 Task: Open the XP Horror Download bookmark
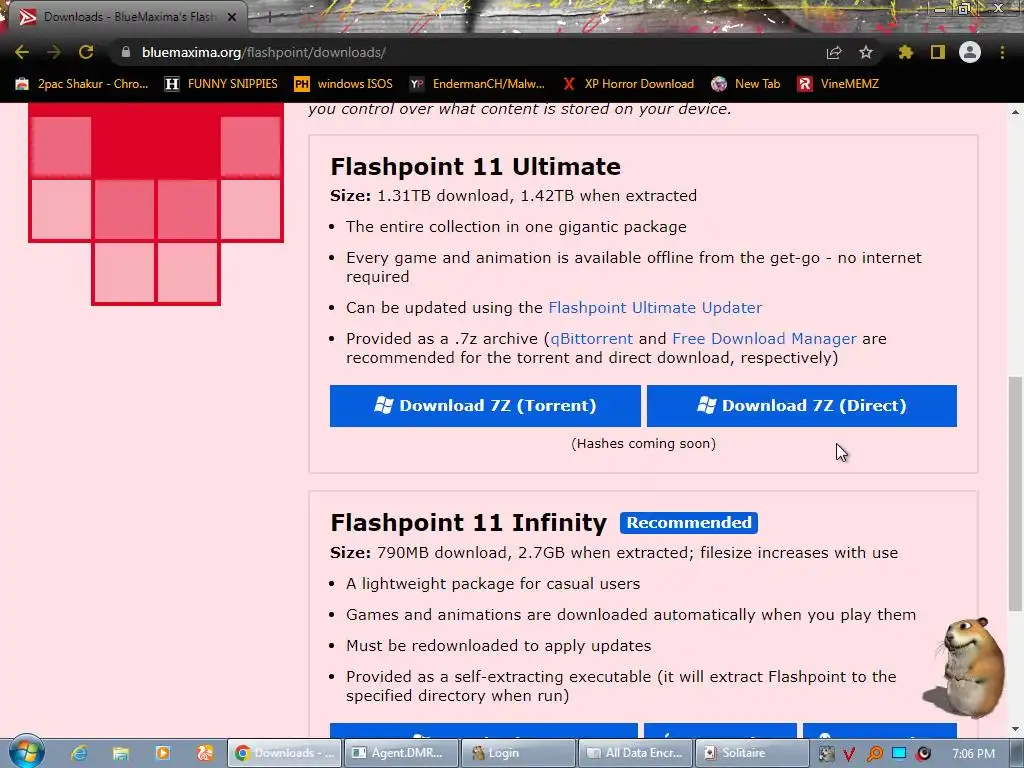pyautogui.click(x=628, y=84)
